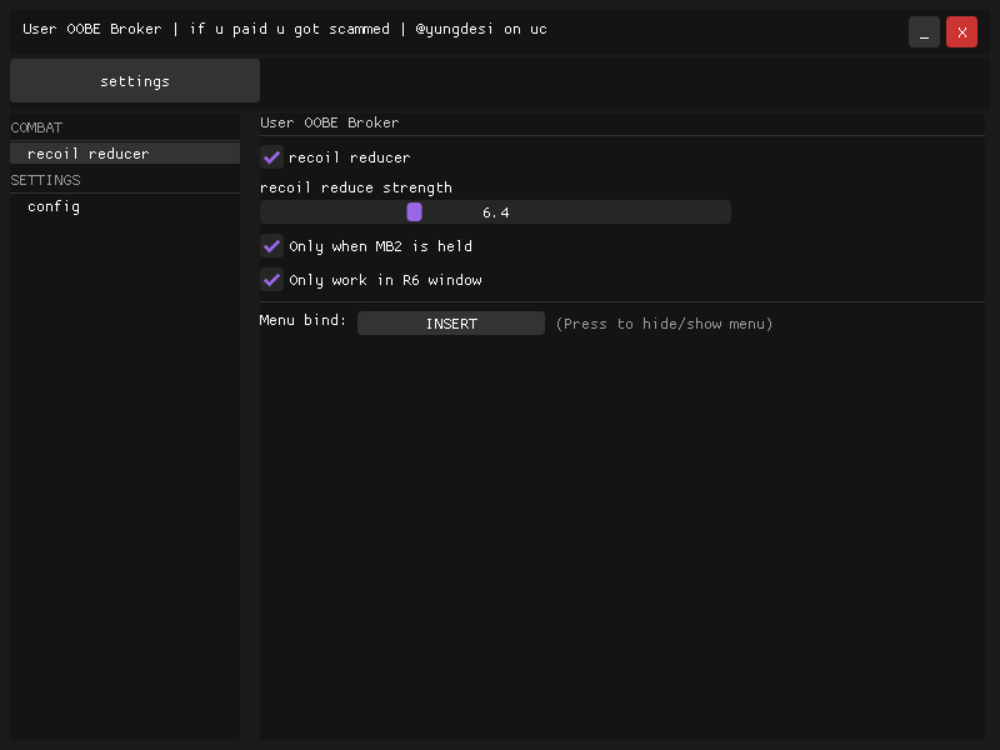Screen dimensions: 1000x750
Task: Click the purple slider handle
Action: pyautogui.click(x=414, y=212)
